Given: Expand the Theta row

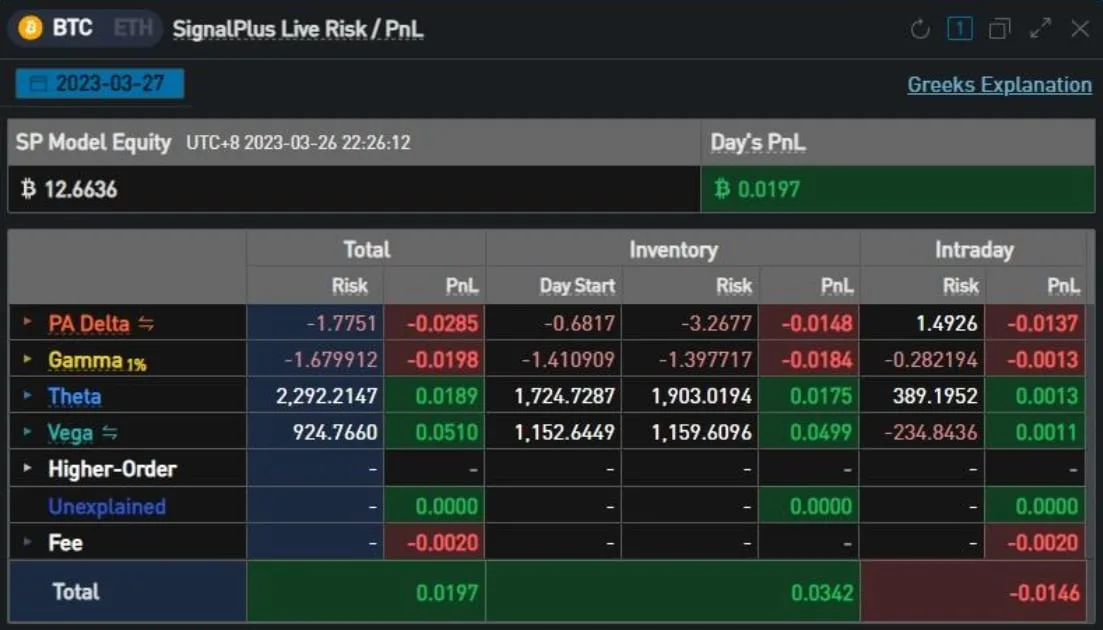Looking at the screenshot, I should coord(27,395).
